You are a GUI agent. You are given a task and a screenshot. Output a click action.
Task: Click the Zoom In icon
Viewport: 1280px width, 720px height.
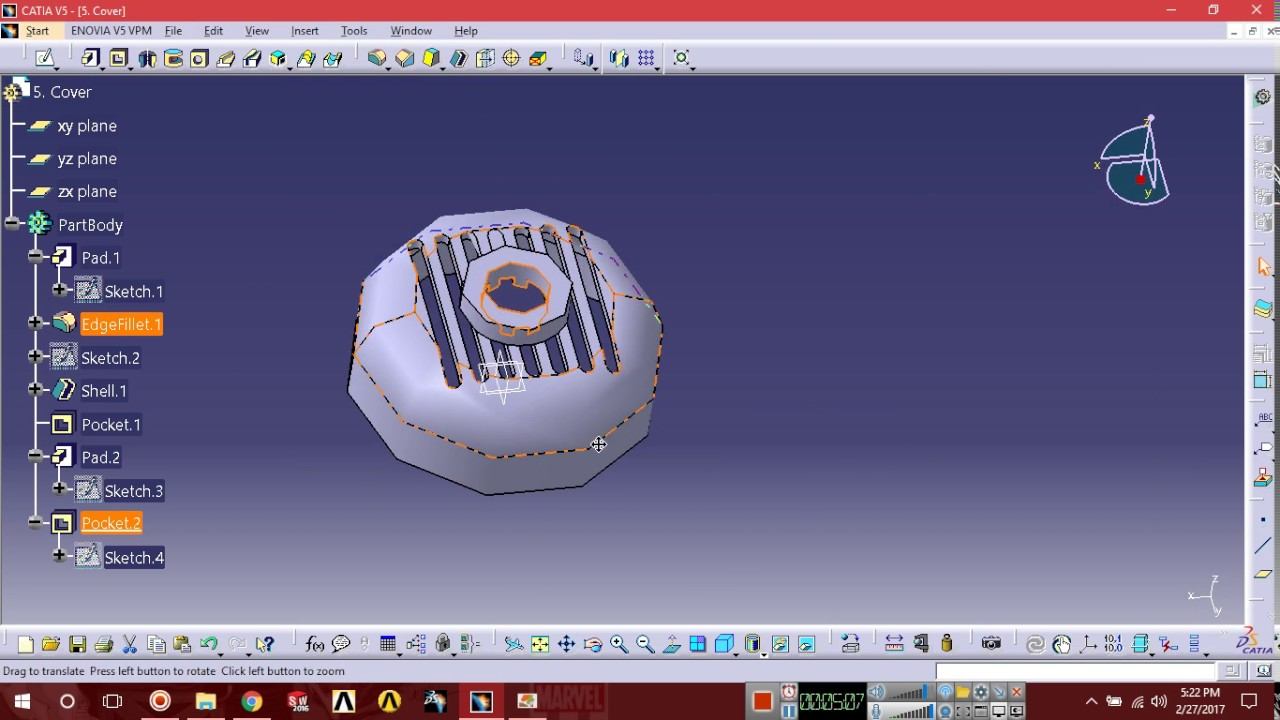619,644
